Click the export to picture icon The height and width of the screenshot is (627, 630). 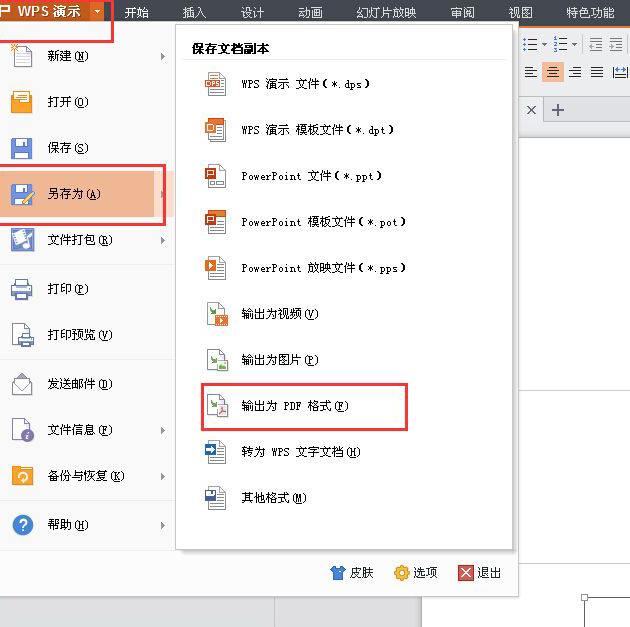(x=217, y=360)
